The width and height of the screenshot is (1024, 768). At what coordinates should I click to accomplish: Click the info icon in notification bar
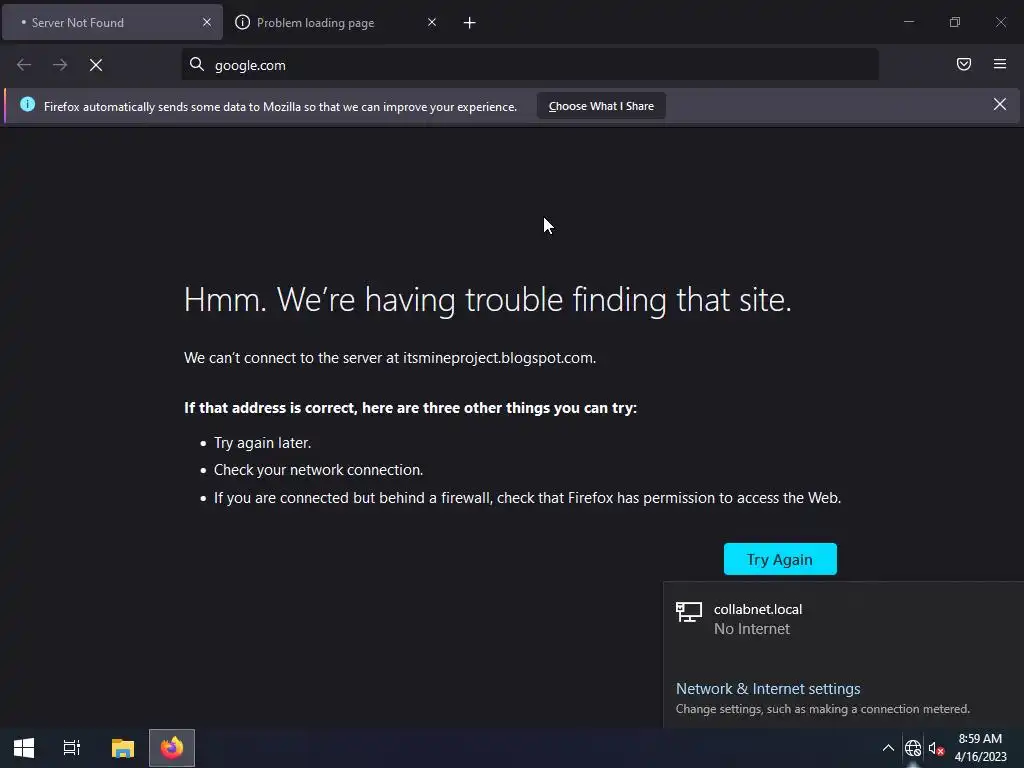point(27,104)
